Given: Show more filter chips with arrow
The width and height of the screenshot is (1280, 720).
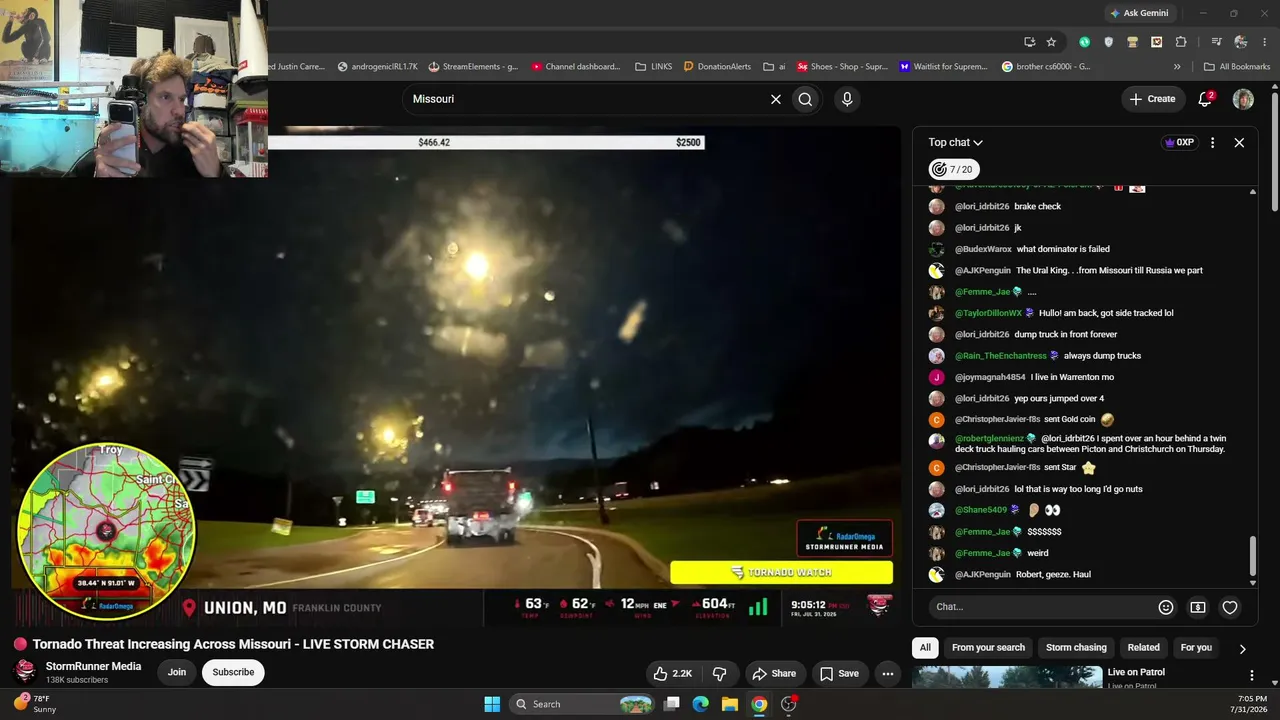Looking at the screenshot, I should [1242, 648].
